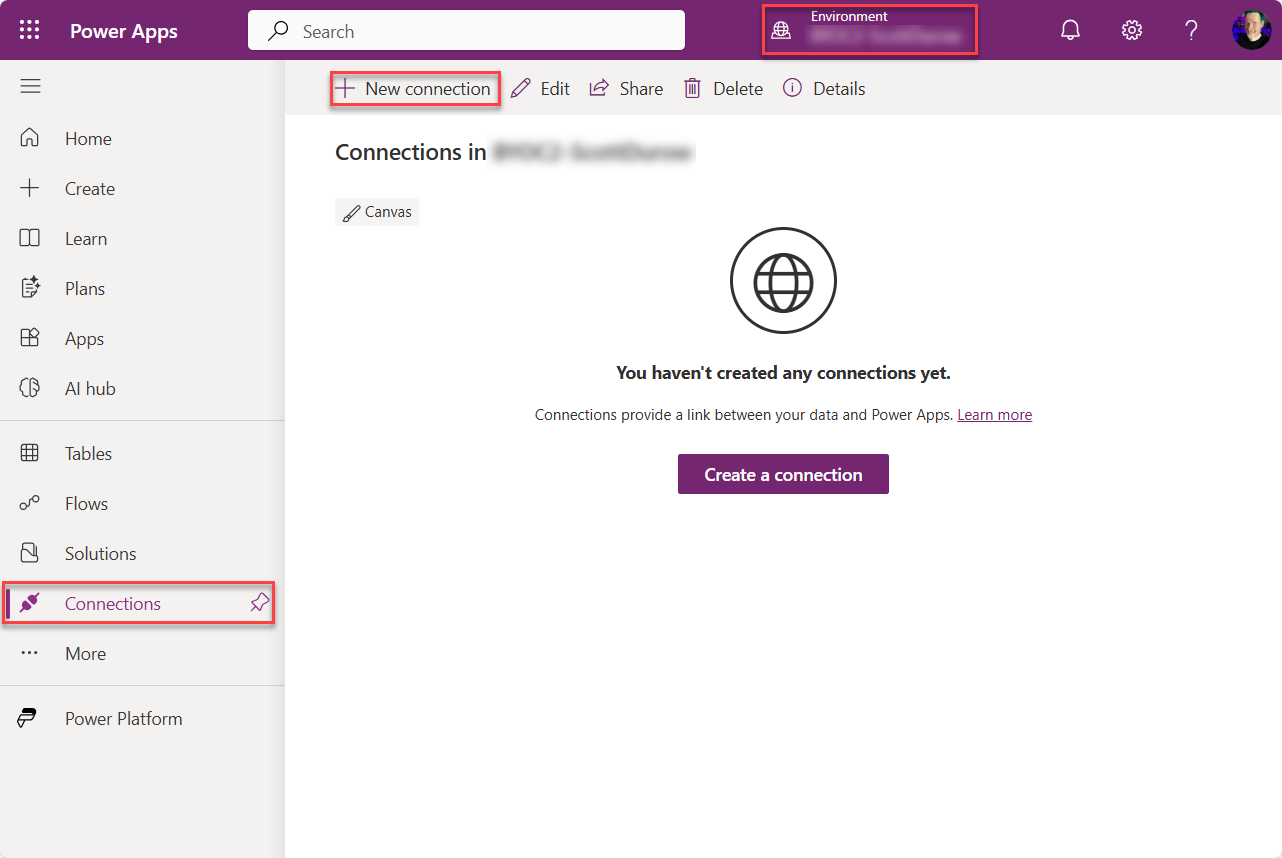Open the Environment selector
This screenshot has width=1282, height=858.
click(869, 30)
